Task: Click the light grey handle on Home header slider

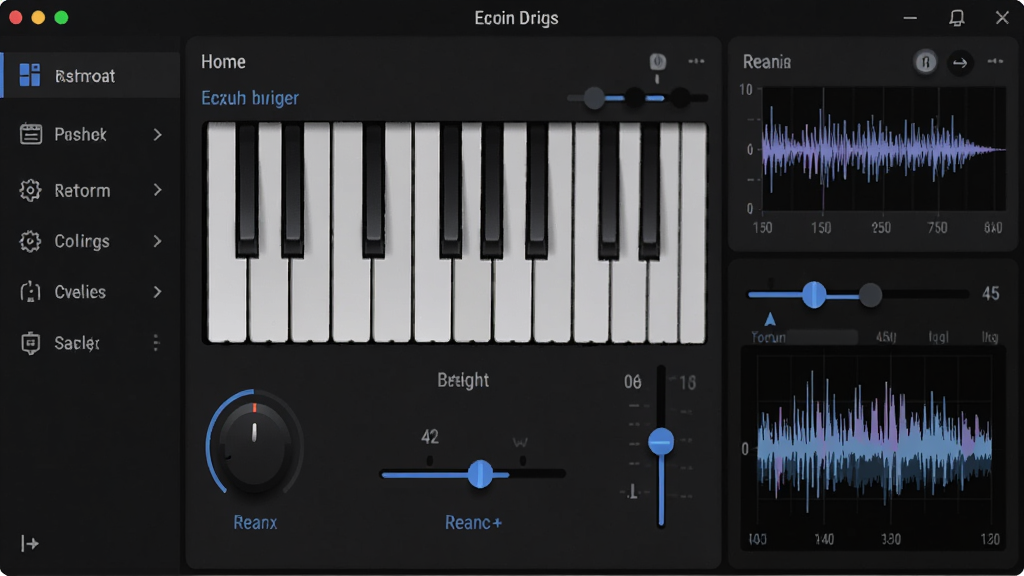Action: point(594,99)
